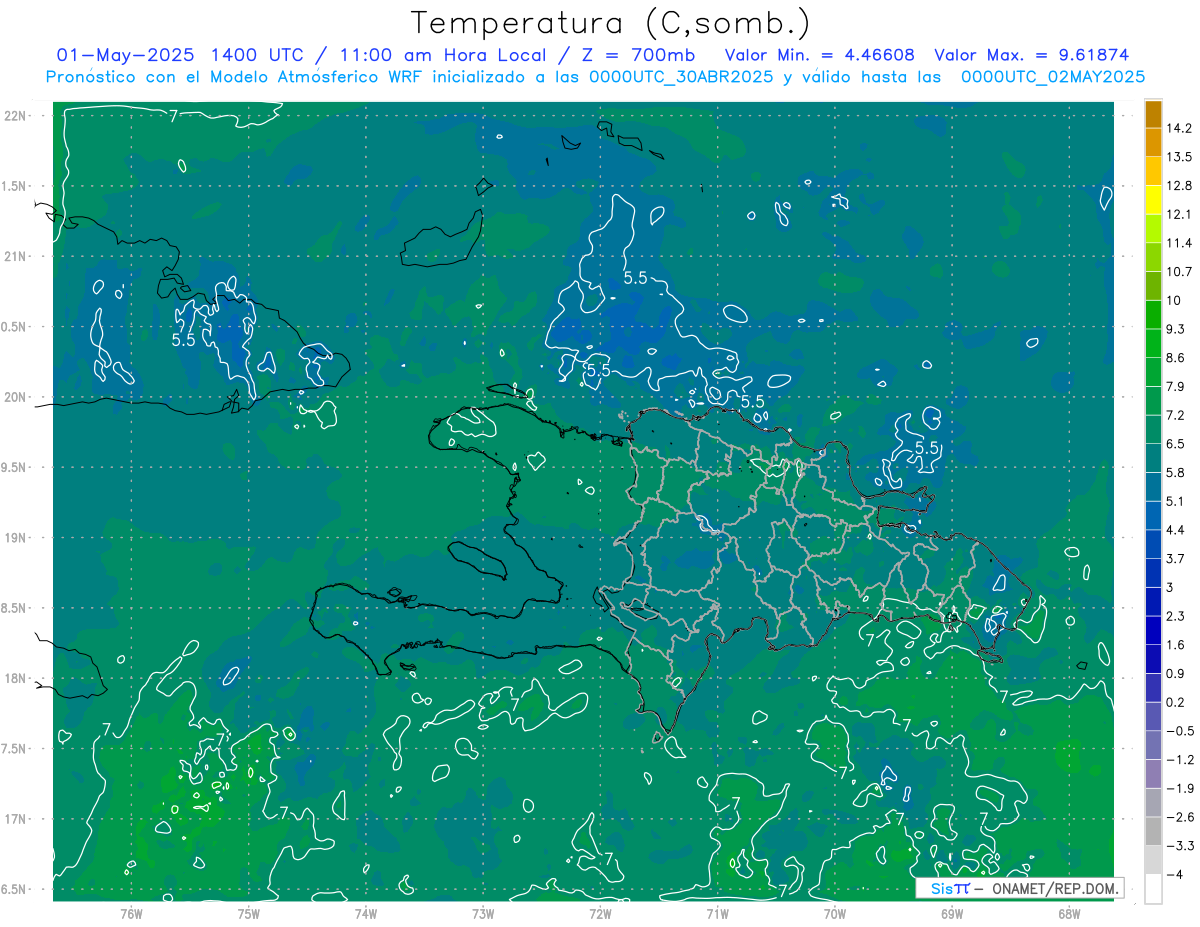Pick the purple swatch between -1.2 and -1.9
Screen dimensions: 1200x927
click(x=1153, y=775)
